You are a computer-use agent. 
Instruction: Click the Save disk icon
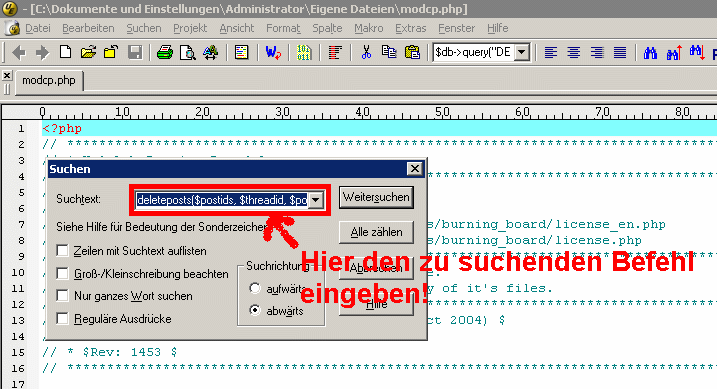click(135, 52)
